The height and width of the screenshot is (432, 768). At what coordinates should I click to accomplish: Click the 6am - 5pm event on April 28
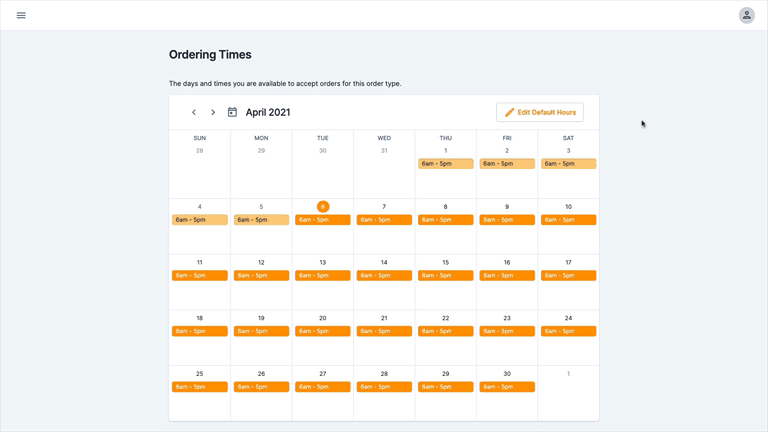[384, 387]
